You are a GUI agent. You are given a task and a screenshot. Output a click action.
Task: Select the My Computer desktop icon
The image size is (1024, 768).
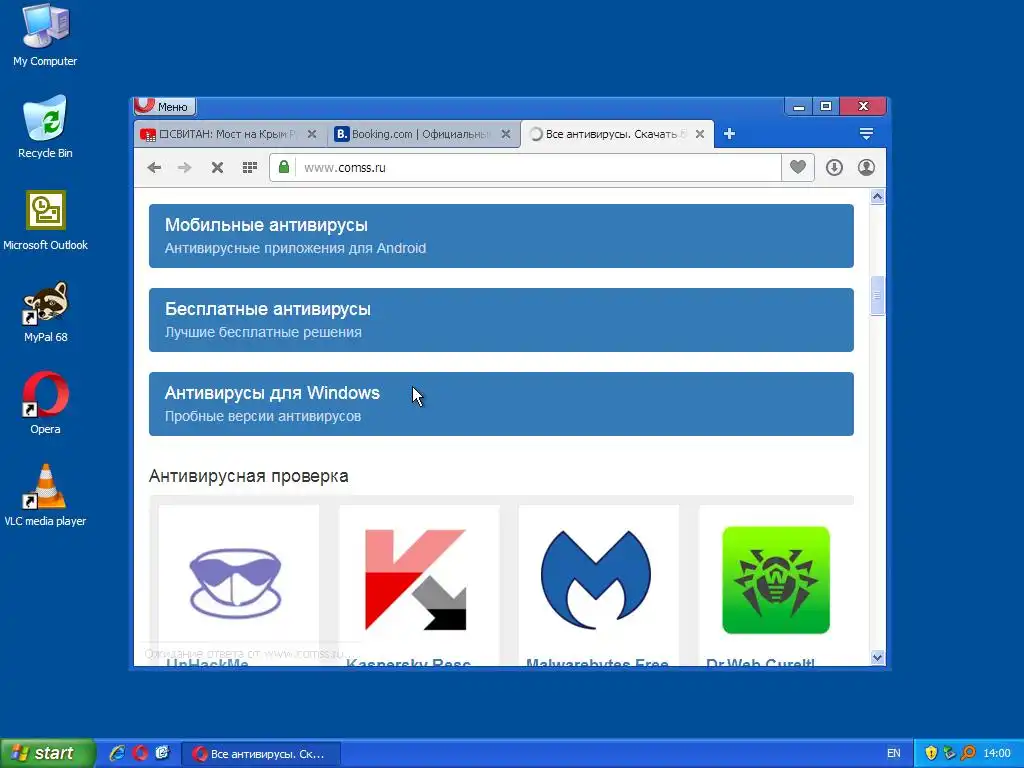click(x=45, y=34)
